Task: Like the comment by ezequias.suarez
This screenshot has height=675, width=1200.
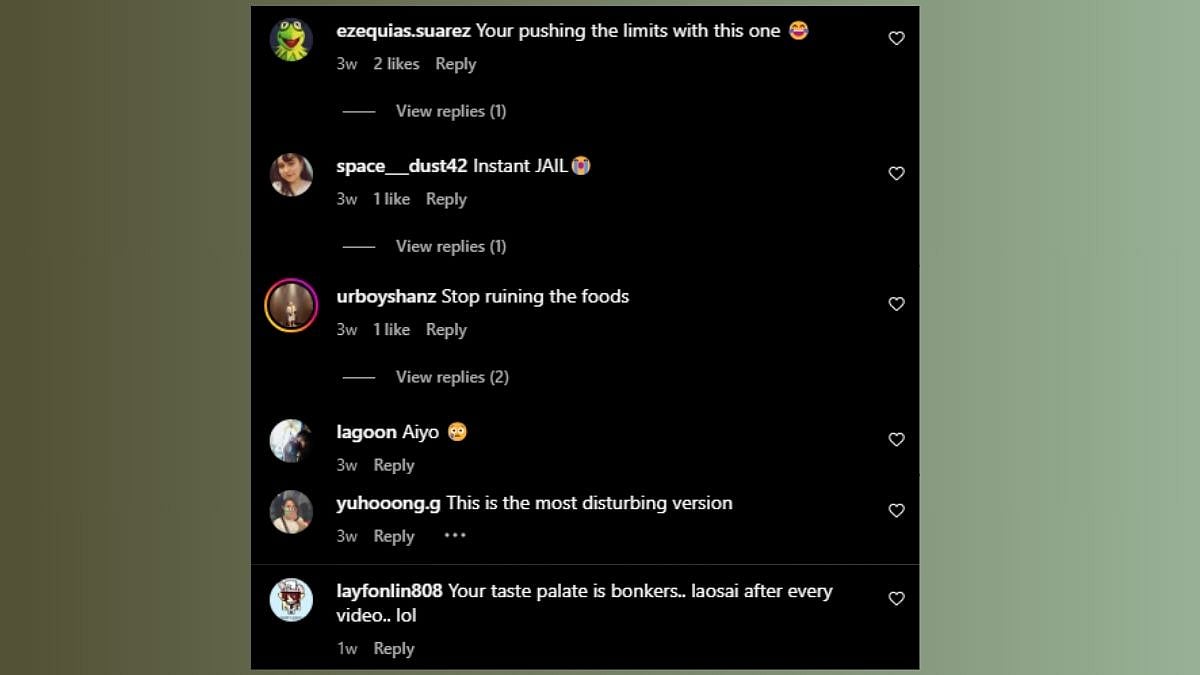Action: [x=896, y=38]
